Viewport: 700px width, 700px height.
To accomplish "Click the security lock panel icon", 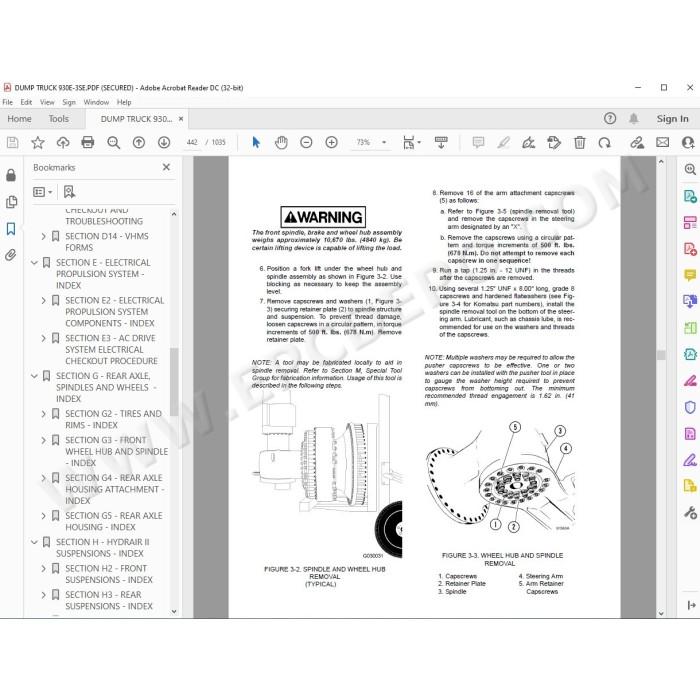I will (11, 175).
